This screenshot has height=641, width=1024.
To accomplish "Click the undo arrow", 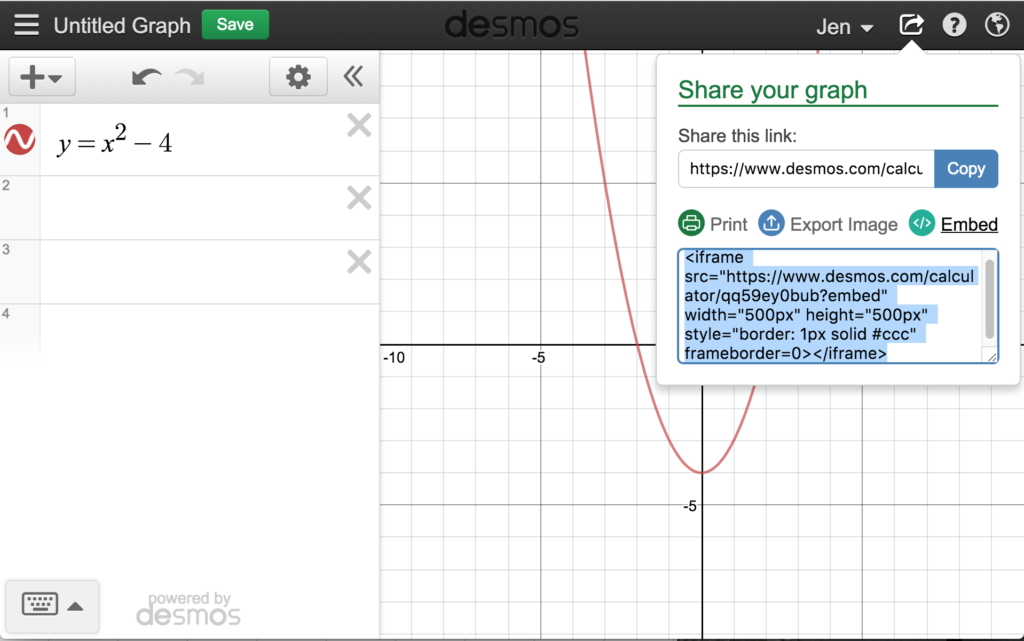I will tap(146, 77).
